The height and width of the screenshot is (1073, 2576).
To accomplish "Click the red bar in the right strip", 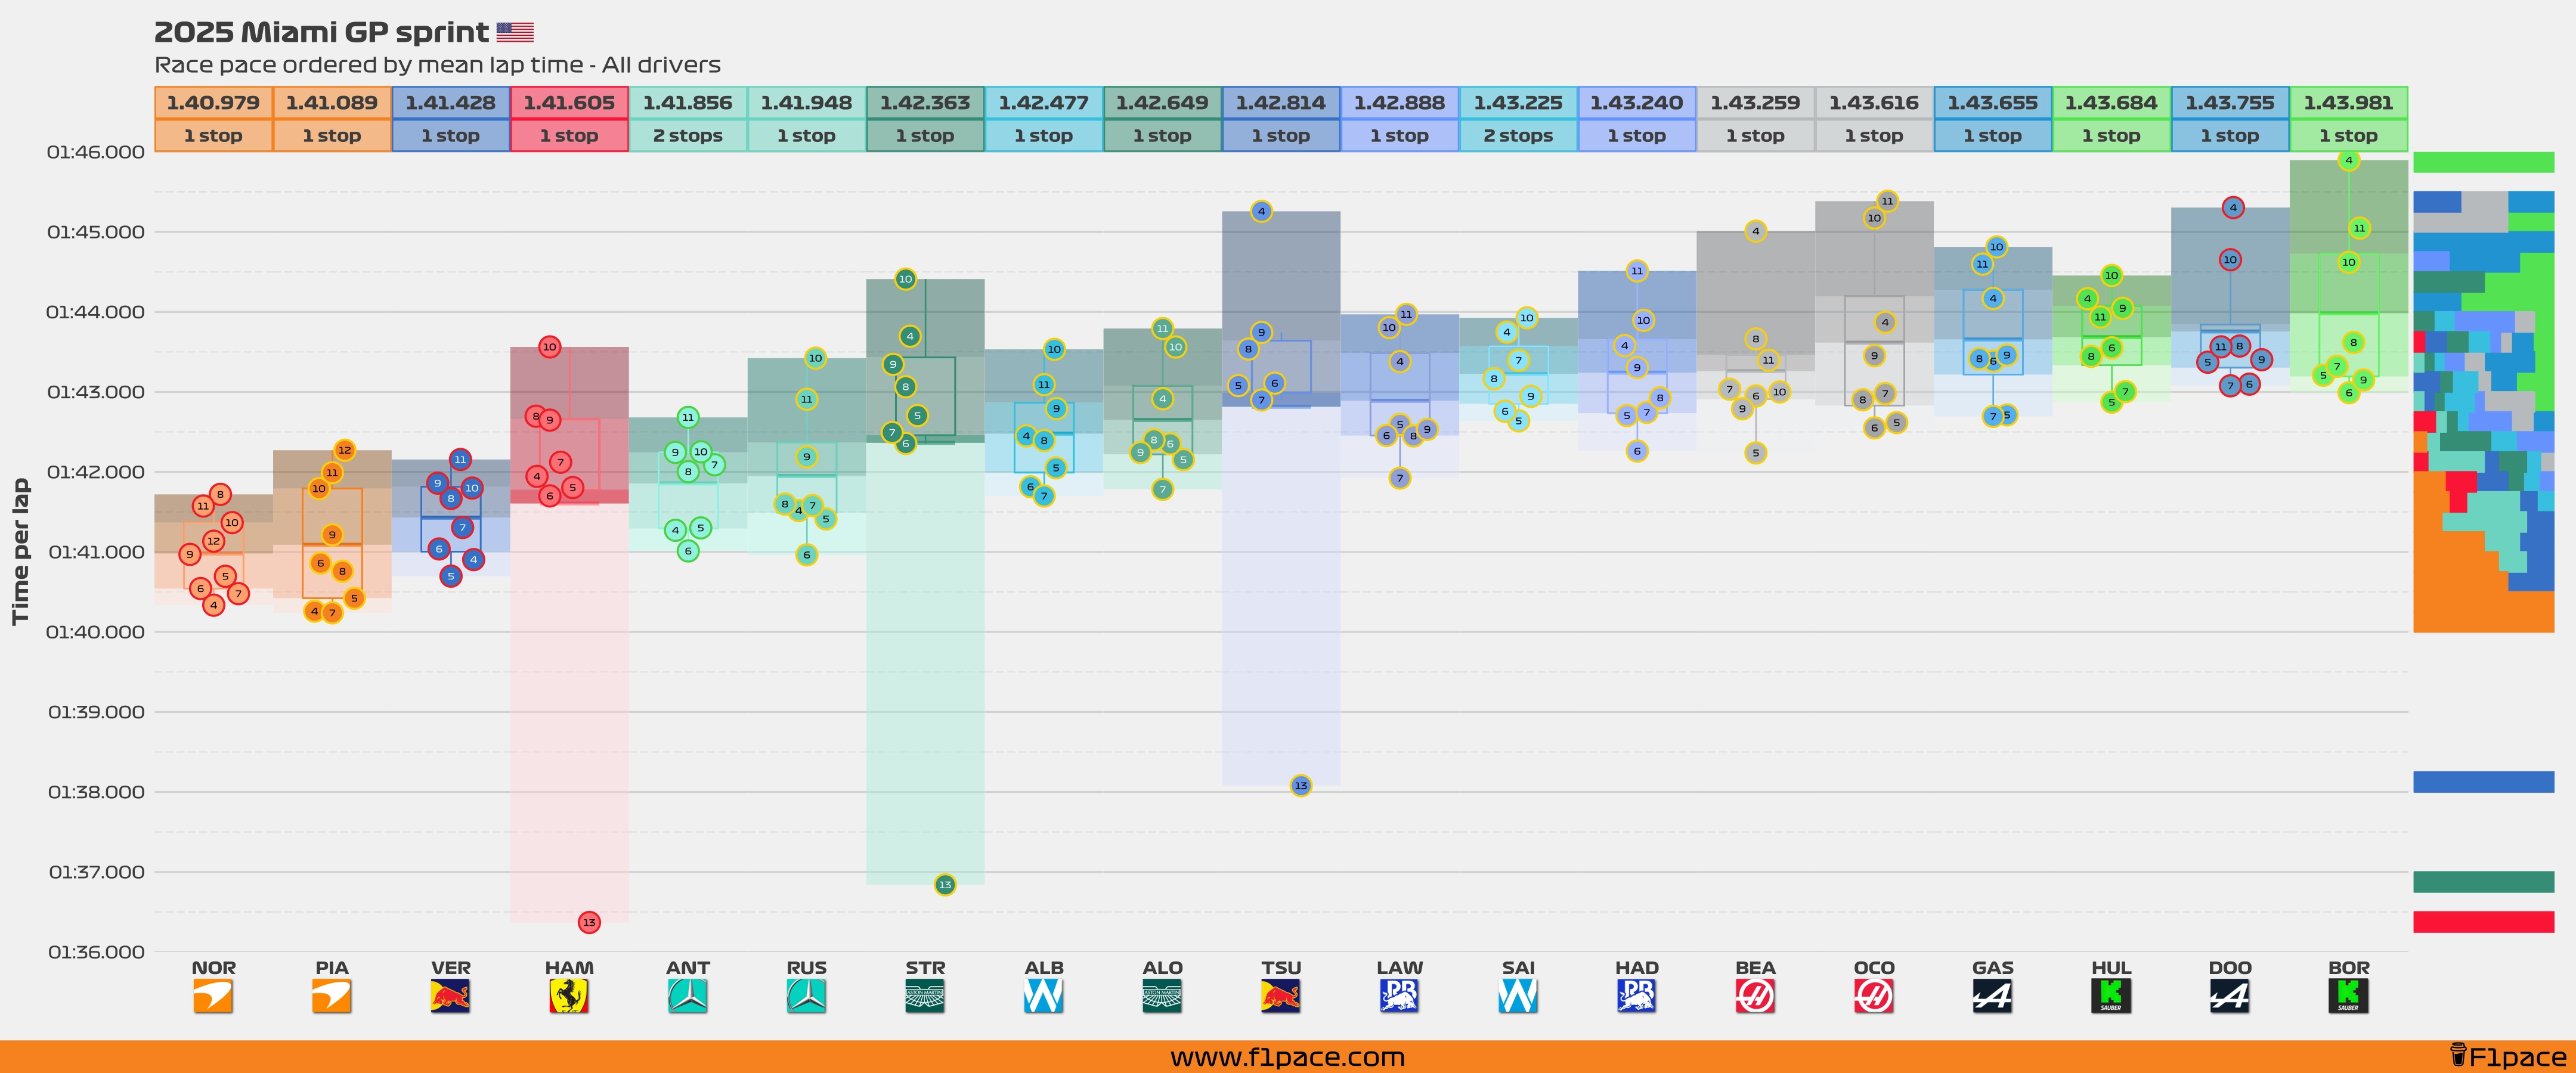I will tap(2483, 922).
